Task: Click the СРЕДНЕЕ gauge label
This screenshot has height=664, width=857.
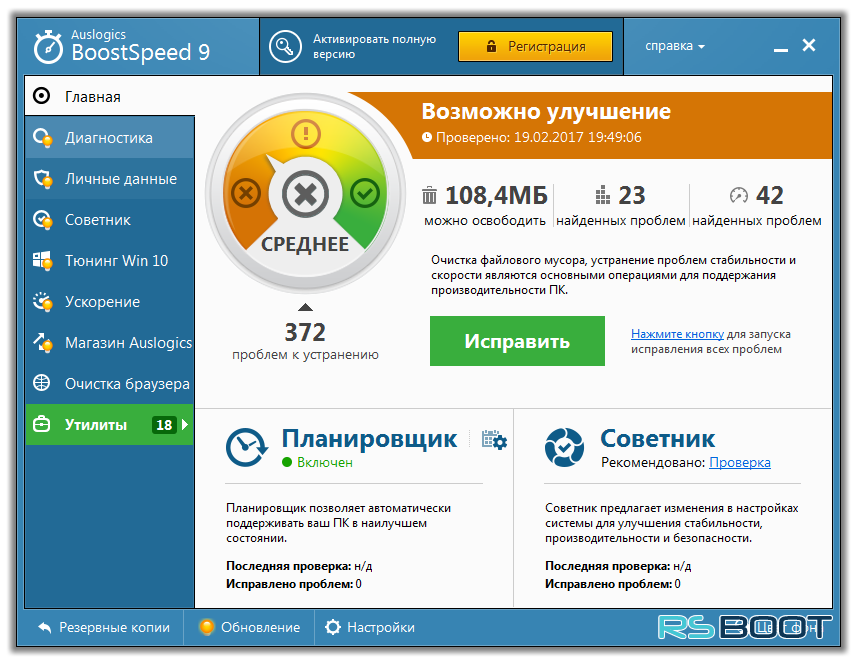Action: click(x=305, y=244)
